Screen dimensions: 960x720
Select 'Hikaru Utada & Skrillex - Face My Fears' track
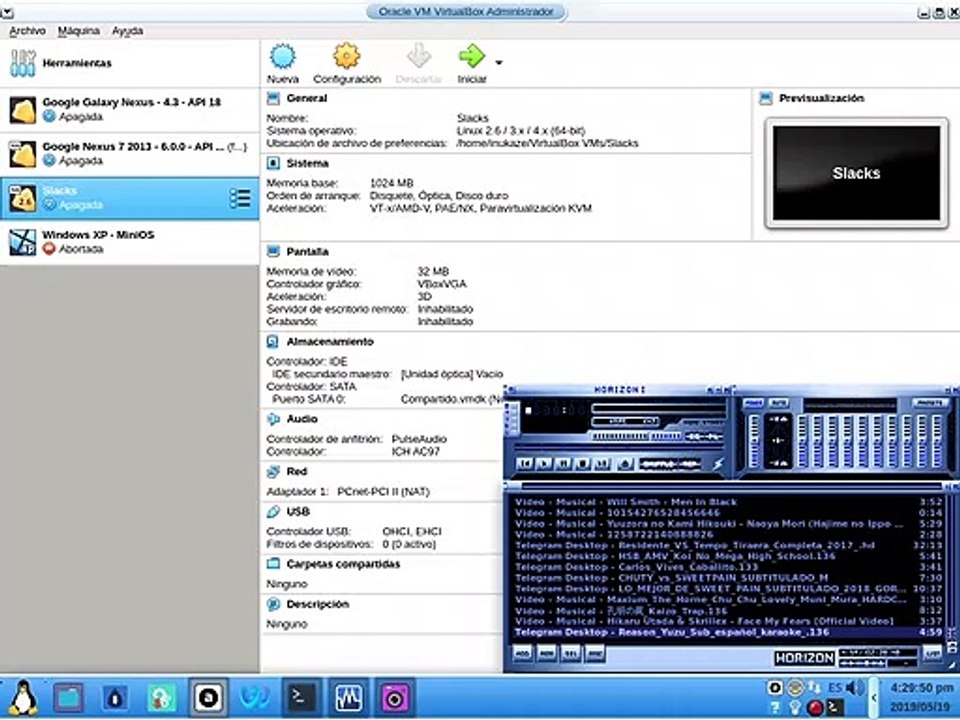pyautogui.click(x=729, y=621)
